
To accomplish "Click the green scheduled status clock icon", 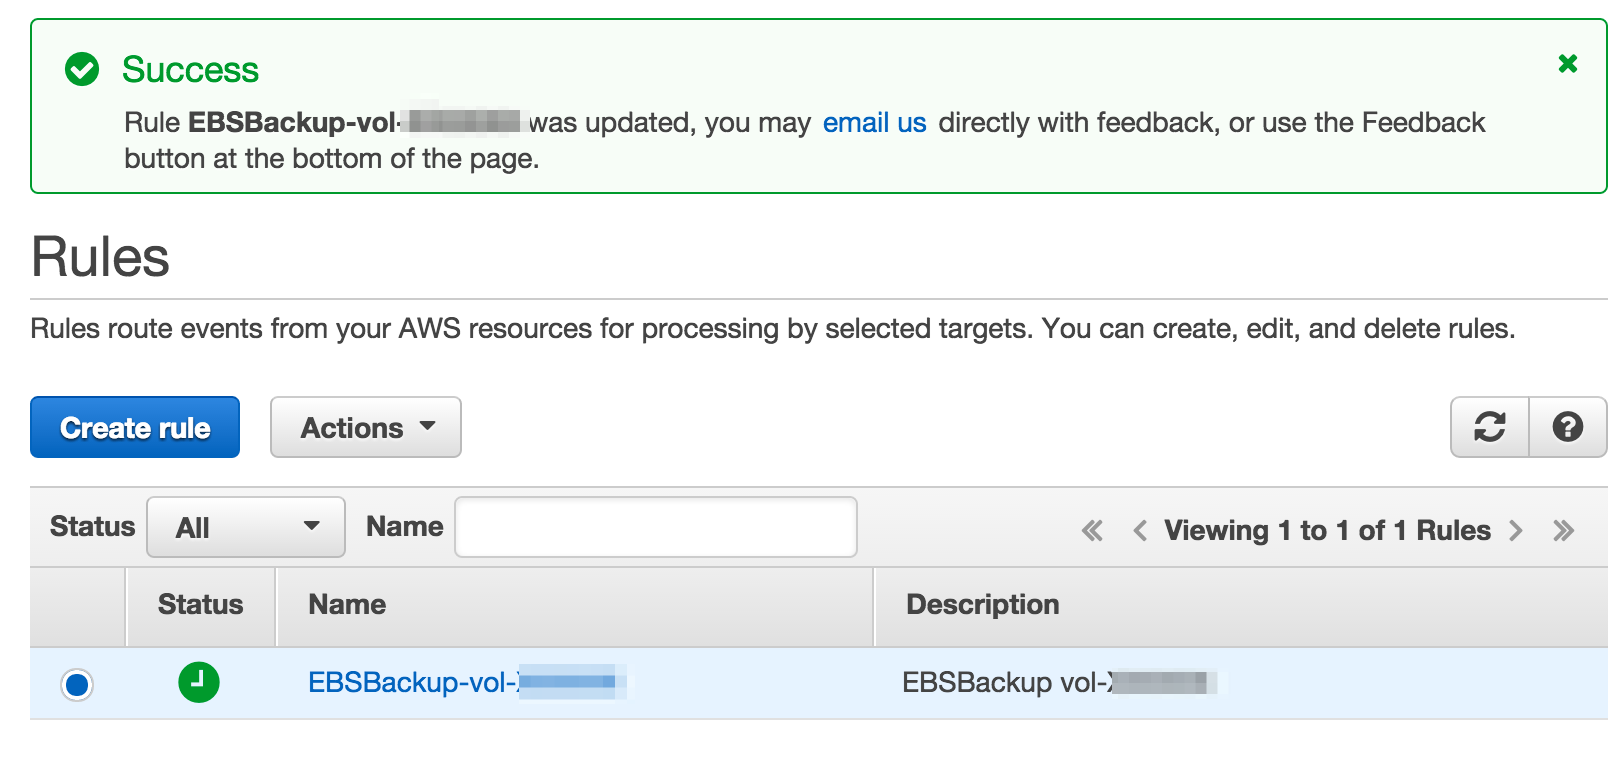I will 199,683.
